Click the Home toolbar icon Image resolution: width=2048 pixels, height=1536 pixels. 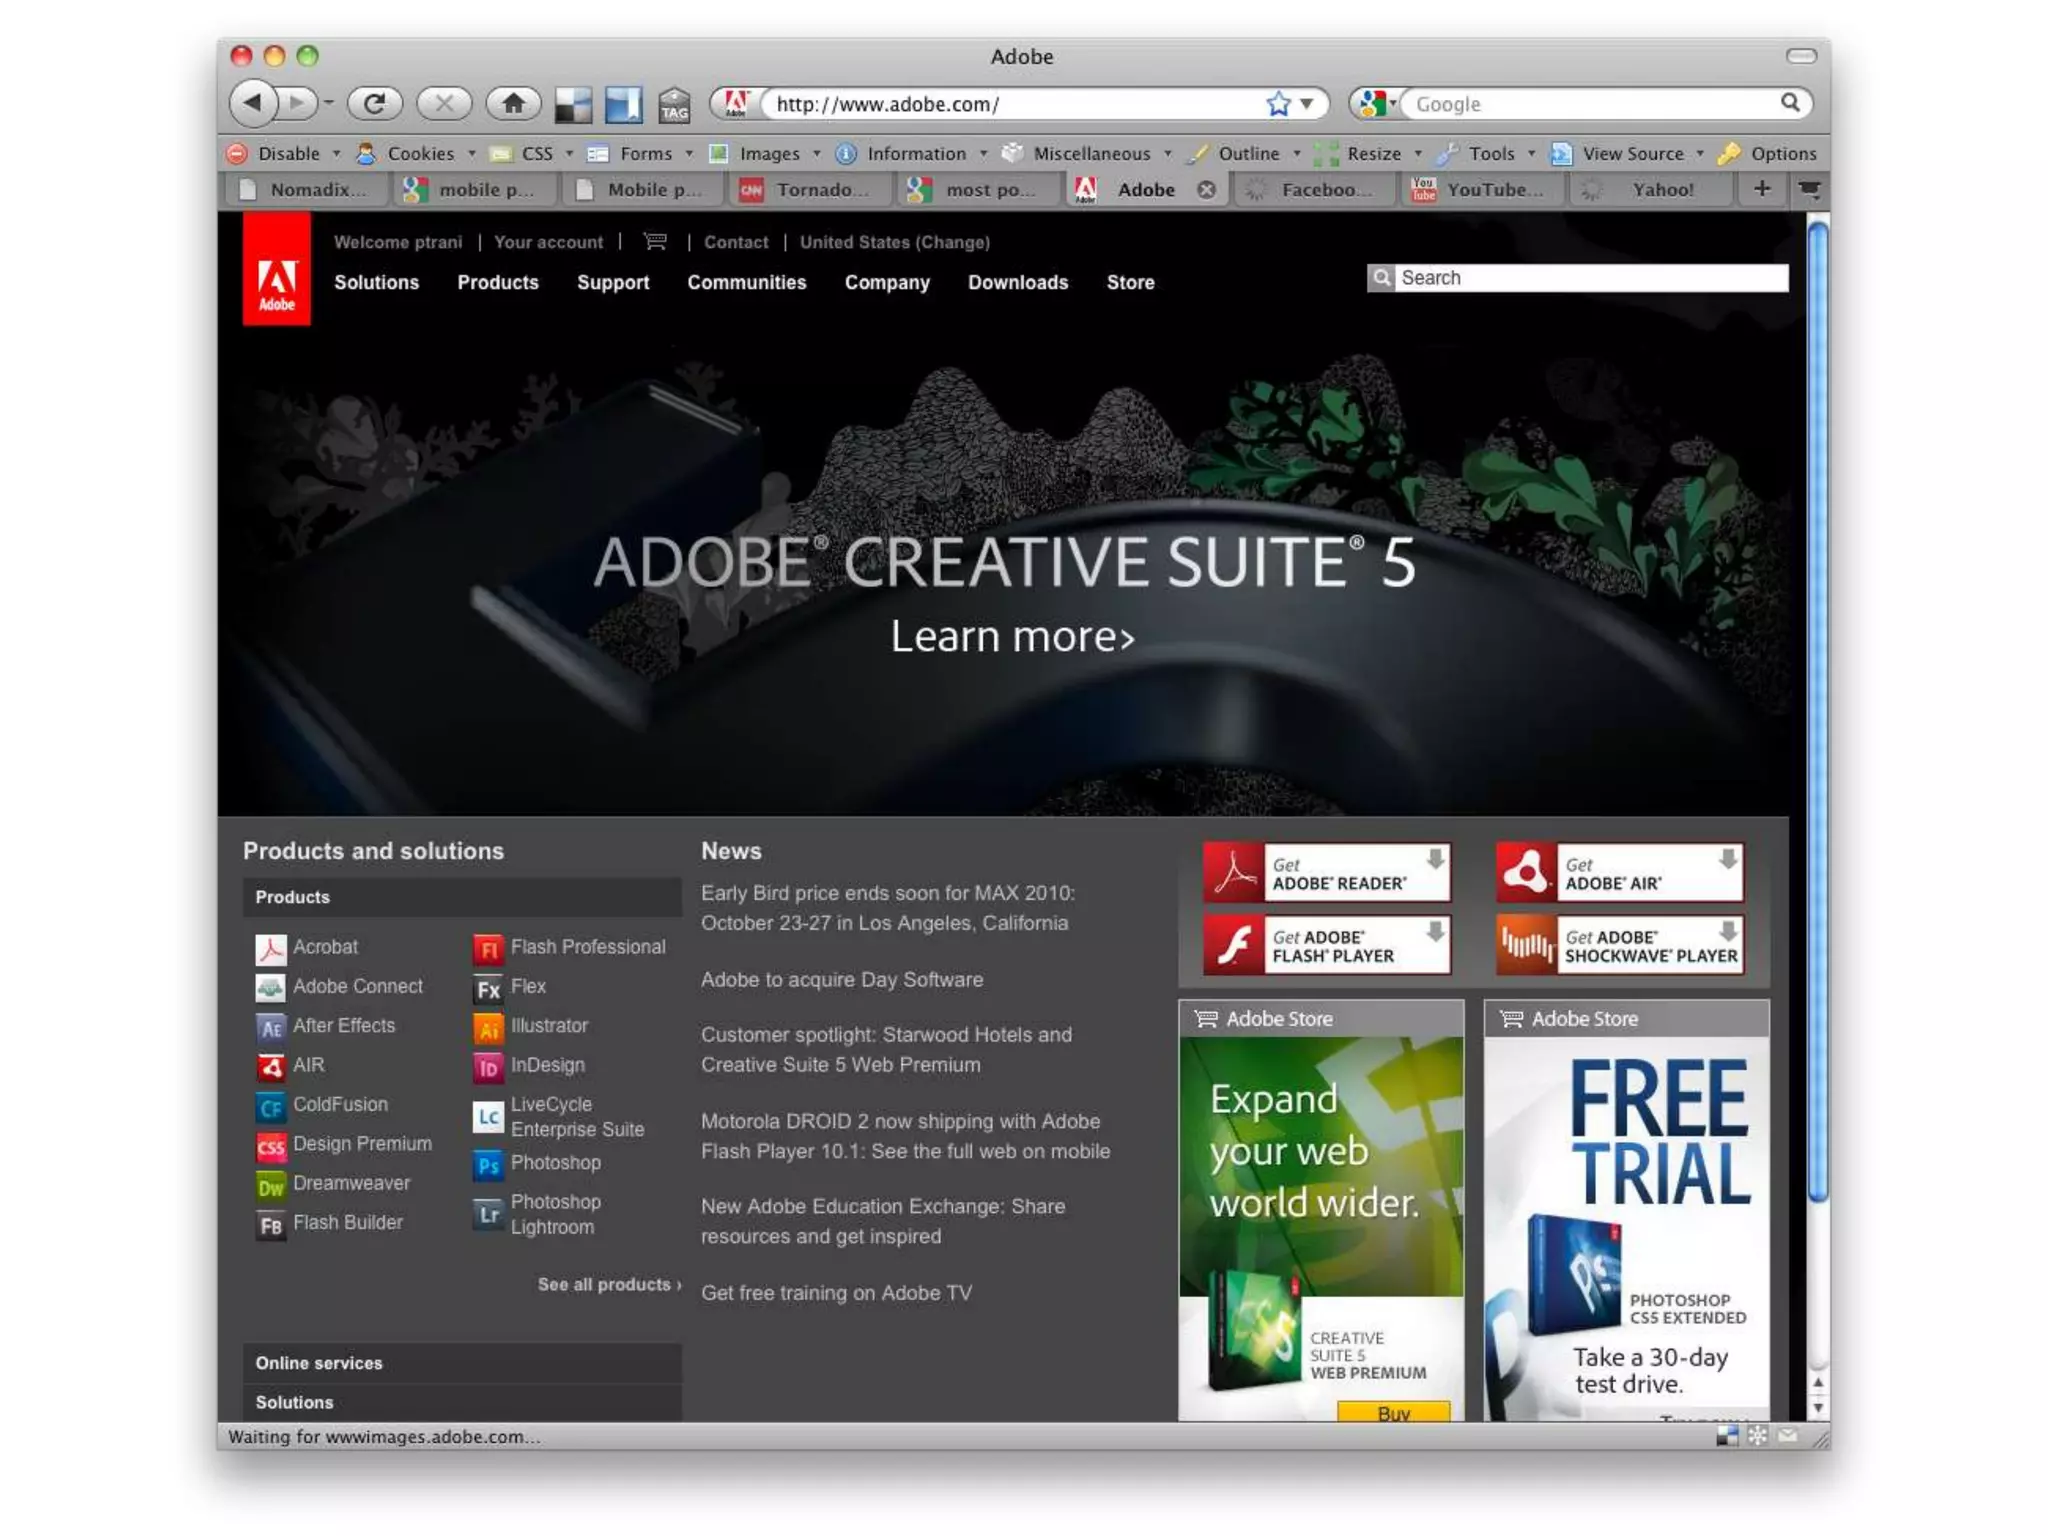(513, 103)
